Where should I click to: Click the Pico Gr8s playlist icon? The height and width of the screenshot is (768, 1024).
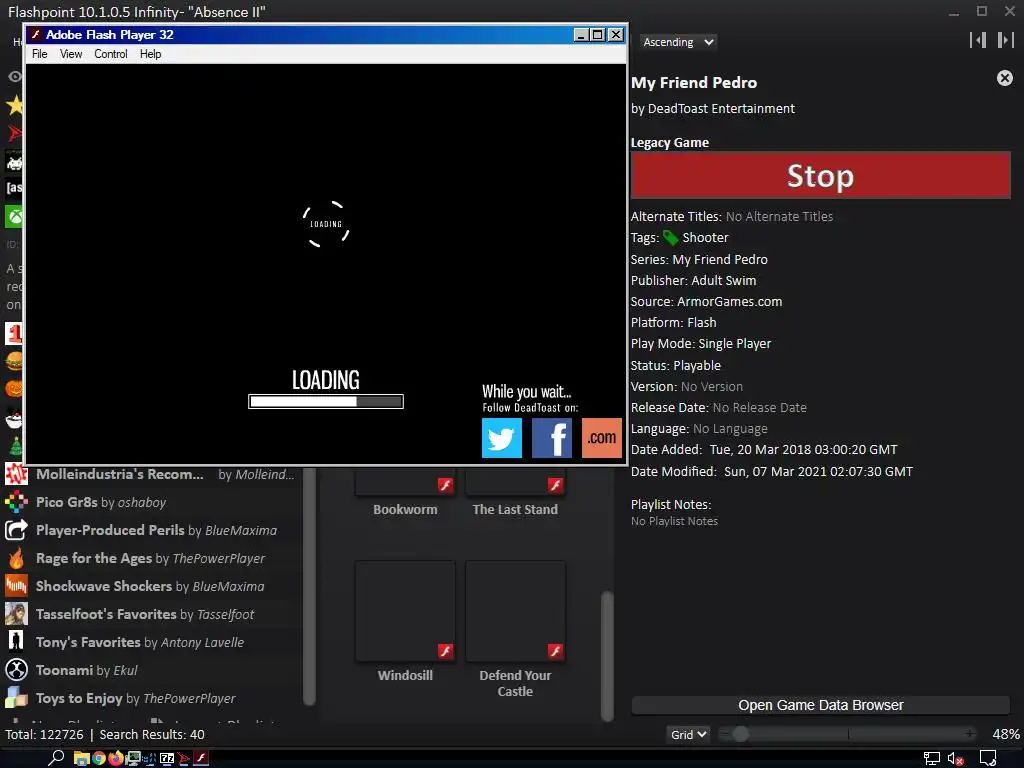point(16,502)
